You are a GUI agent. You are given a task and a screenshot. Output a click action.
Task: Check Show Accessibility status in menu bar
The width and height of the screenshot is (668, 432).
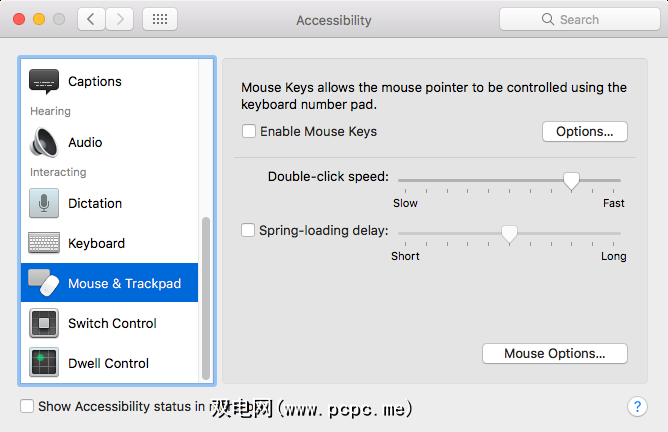click(28, 406)
